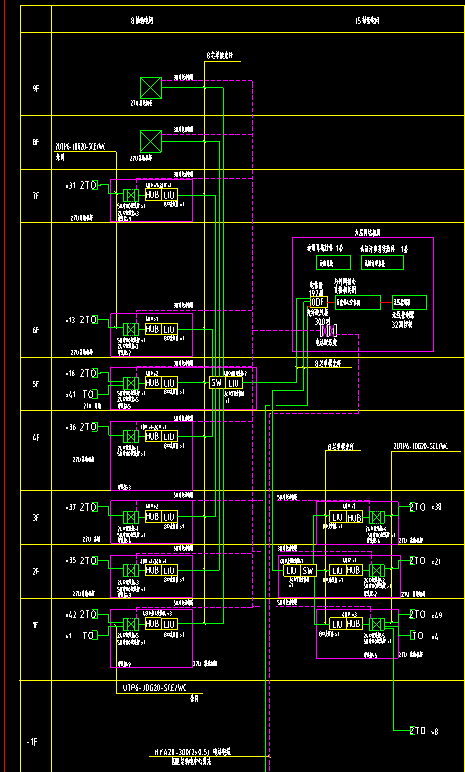
Task: Select the 7F floor label
Action: [x=35, y=196]
